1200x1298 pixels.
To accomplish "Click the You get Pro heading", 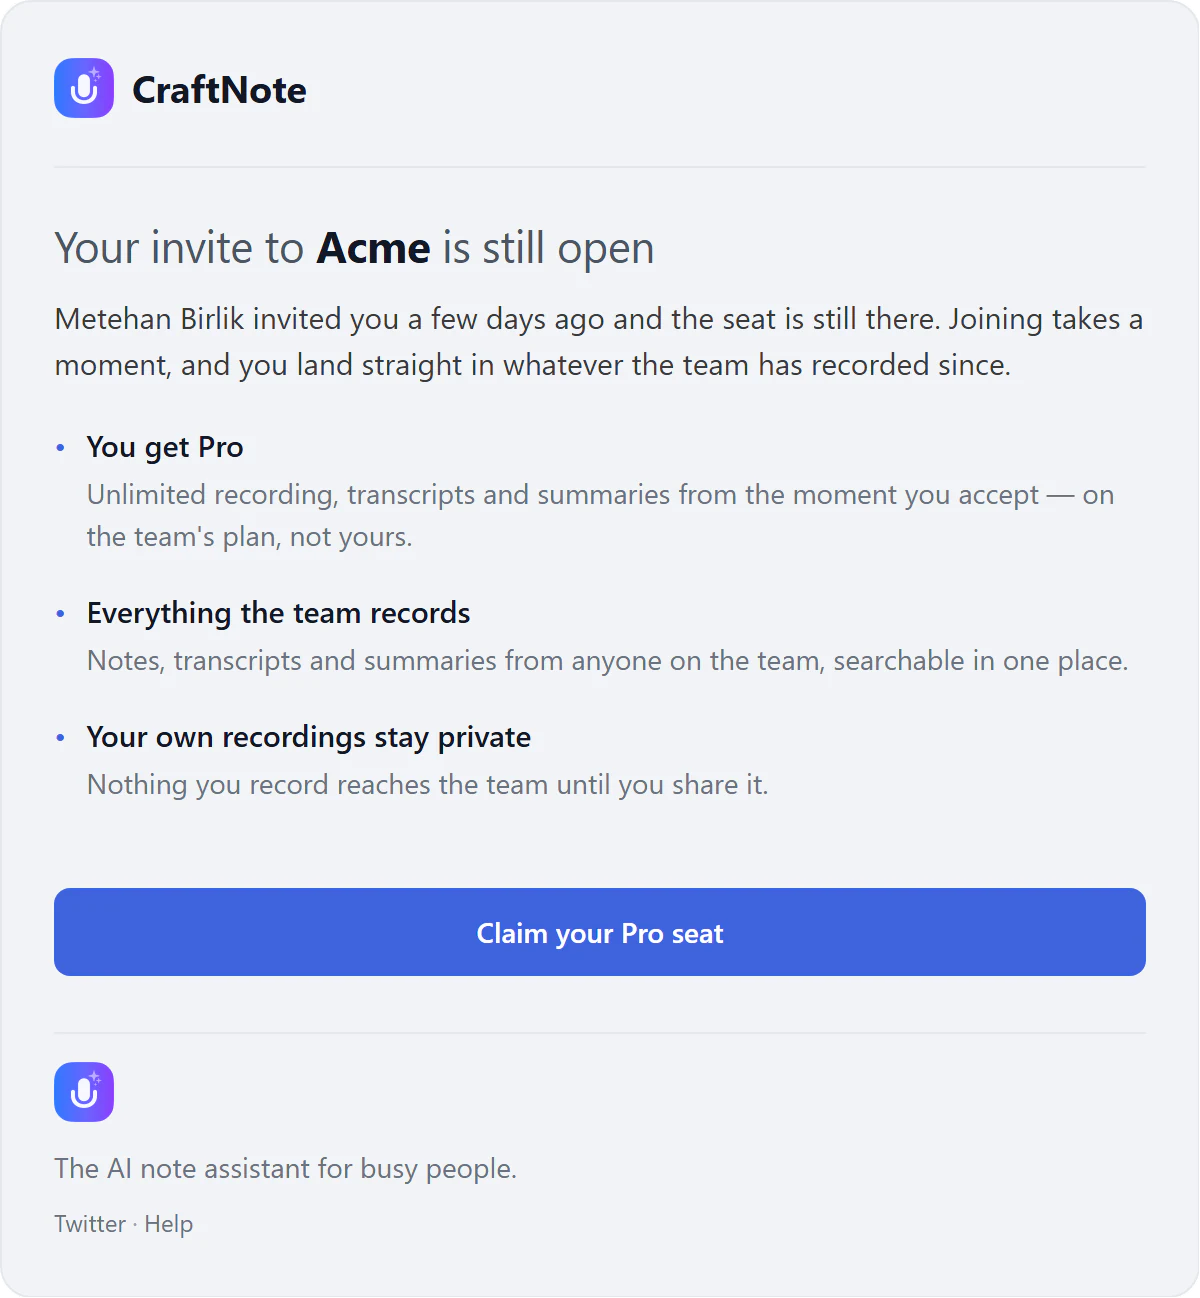I will [165, 447].
